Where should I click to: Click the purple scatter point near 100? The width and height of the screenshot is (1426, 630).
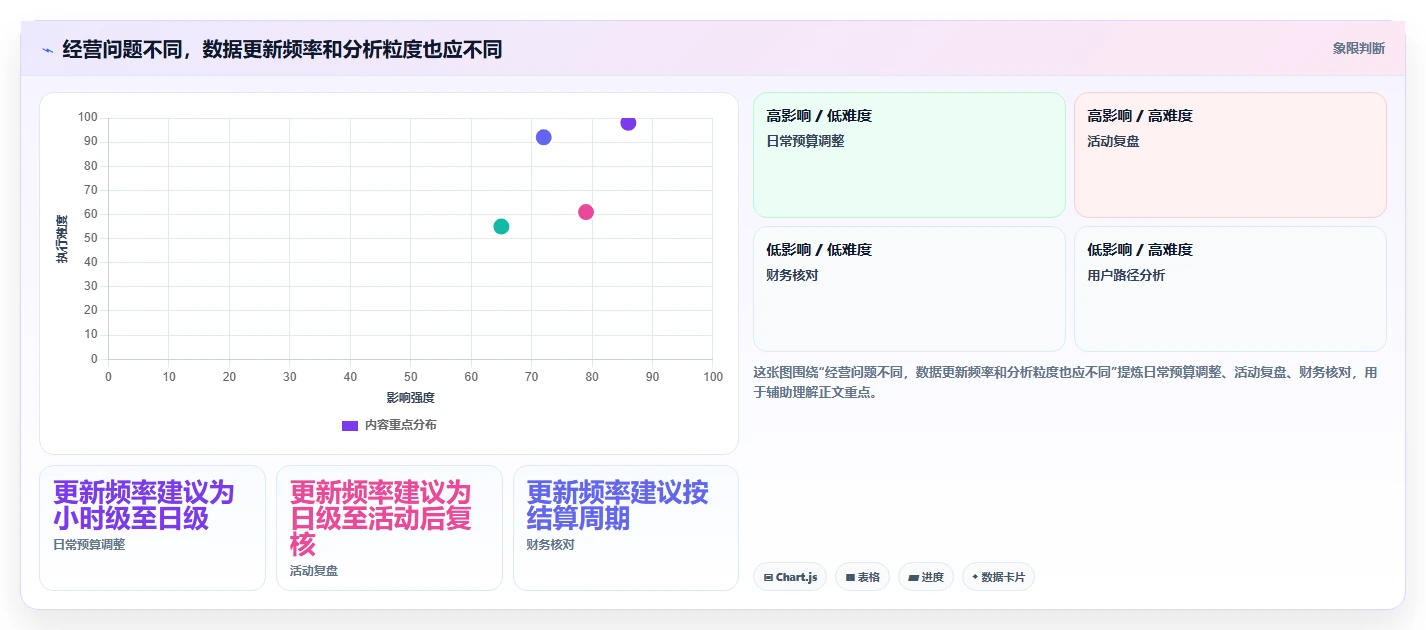pos(628,123)
